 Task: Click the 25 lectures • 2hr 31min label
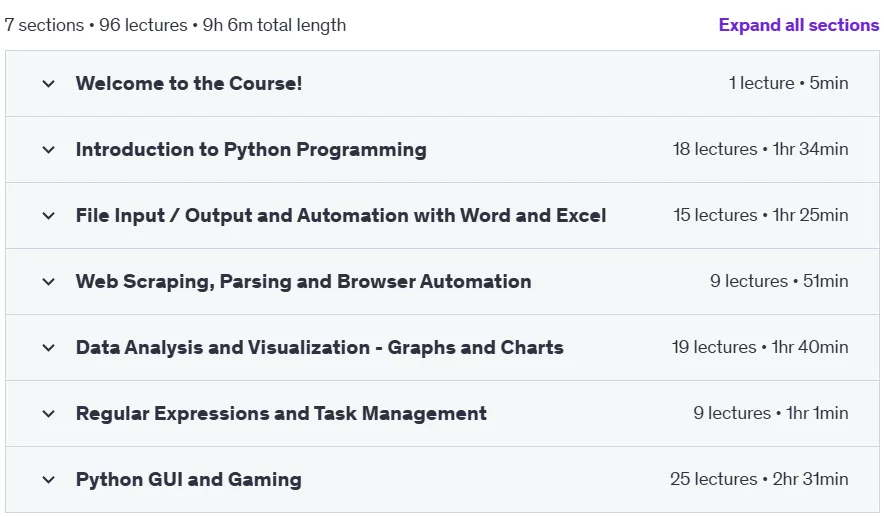[x=759, y=479]
